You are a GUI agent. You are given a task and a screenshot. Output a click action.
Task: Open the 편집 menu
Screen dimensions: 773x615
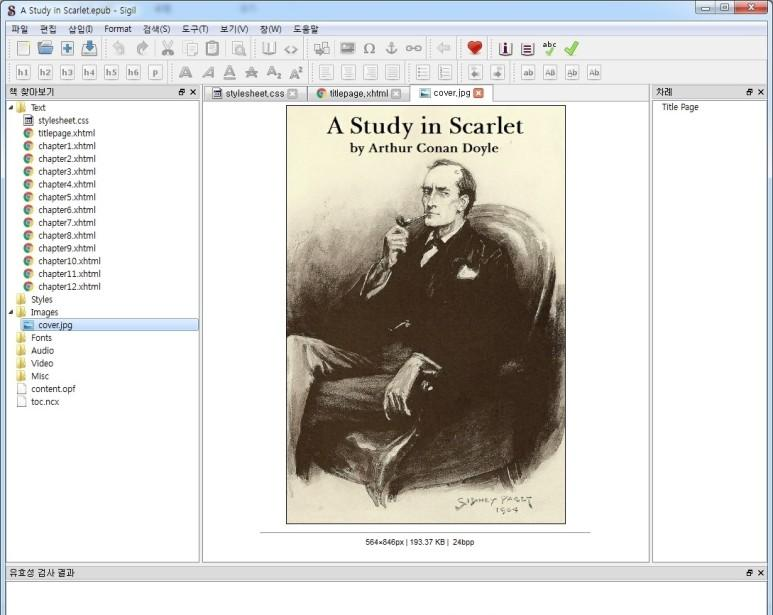point(48,29)
